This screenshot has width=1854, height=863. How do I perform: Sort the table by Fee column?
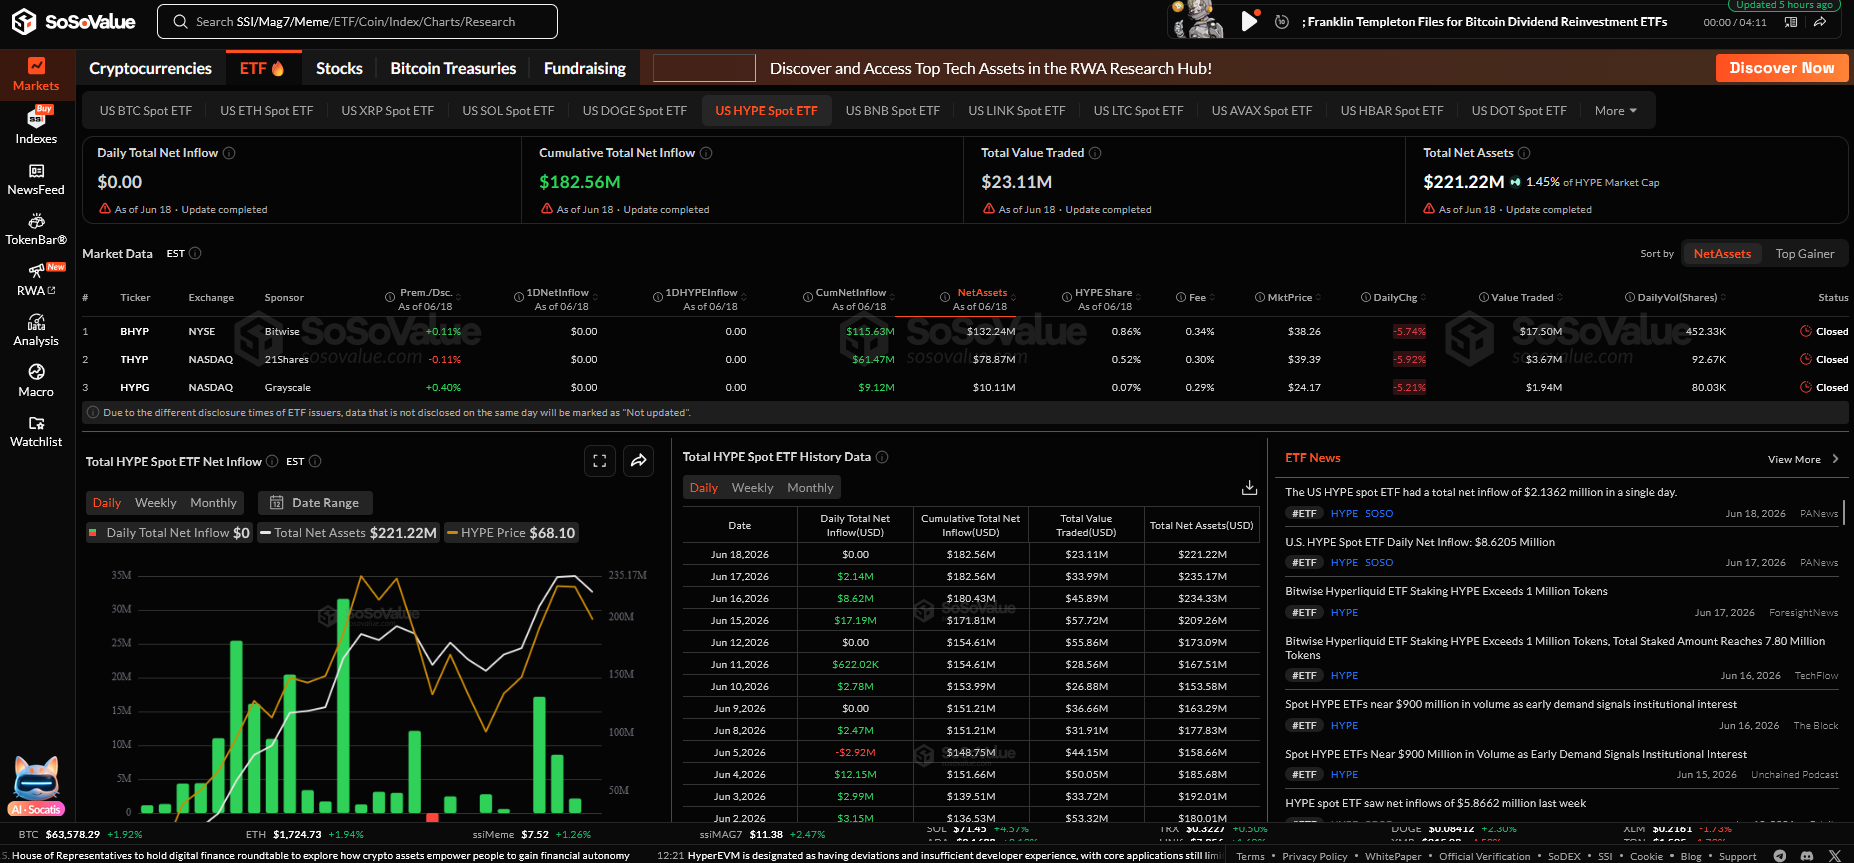click(x=1197, y=298)
